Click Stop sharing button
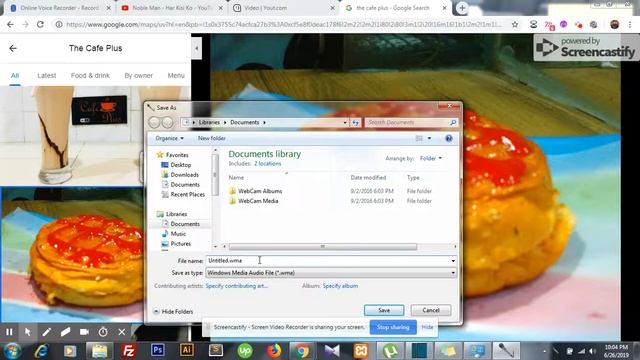640x360 pixels. [x=393, y=327]
